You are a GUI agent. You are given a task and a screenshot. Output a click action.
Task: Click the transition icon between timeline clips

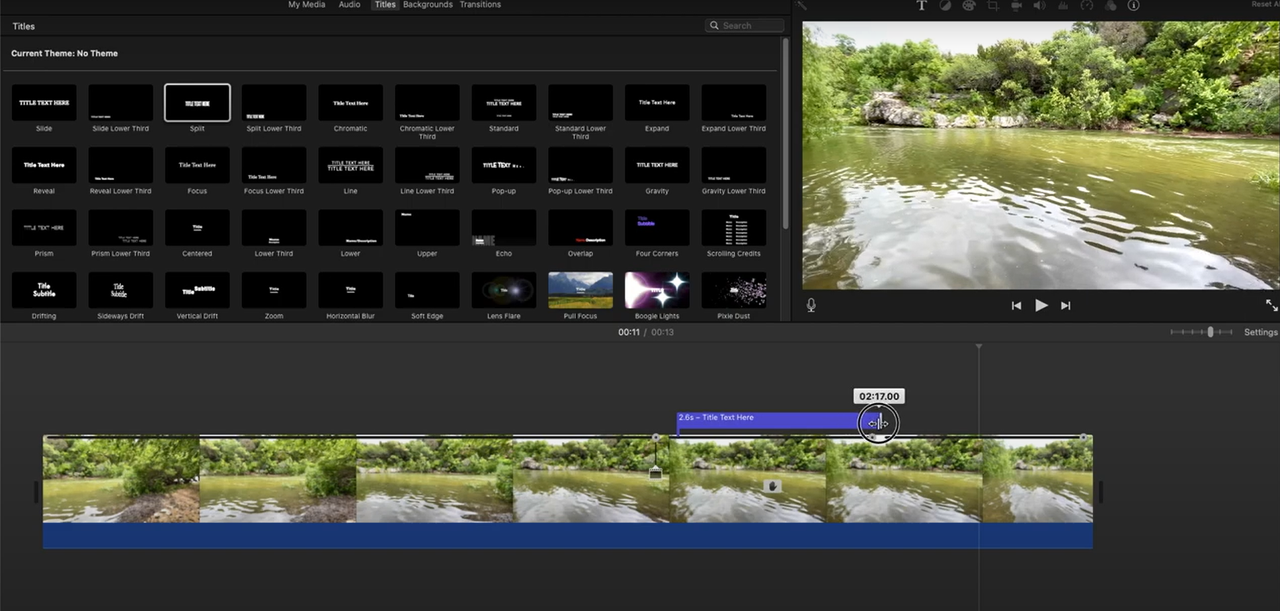(656, 473)
